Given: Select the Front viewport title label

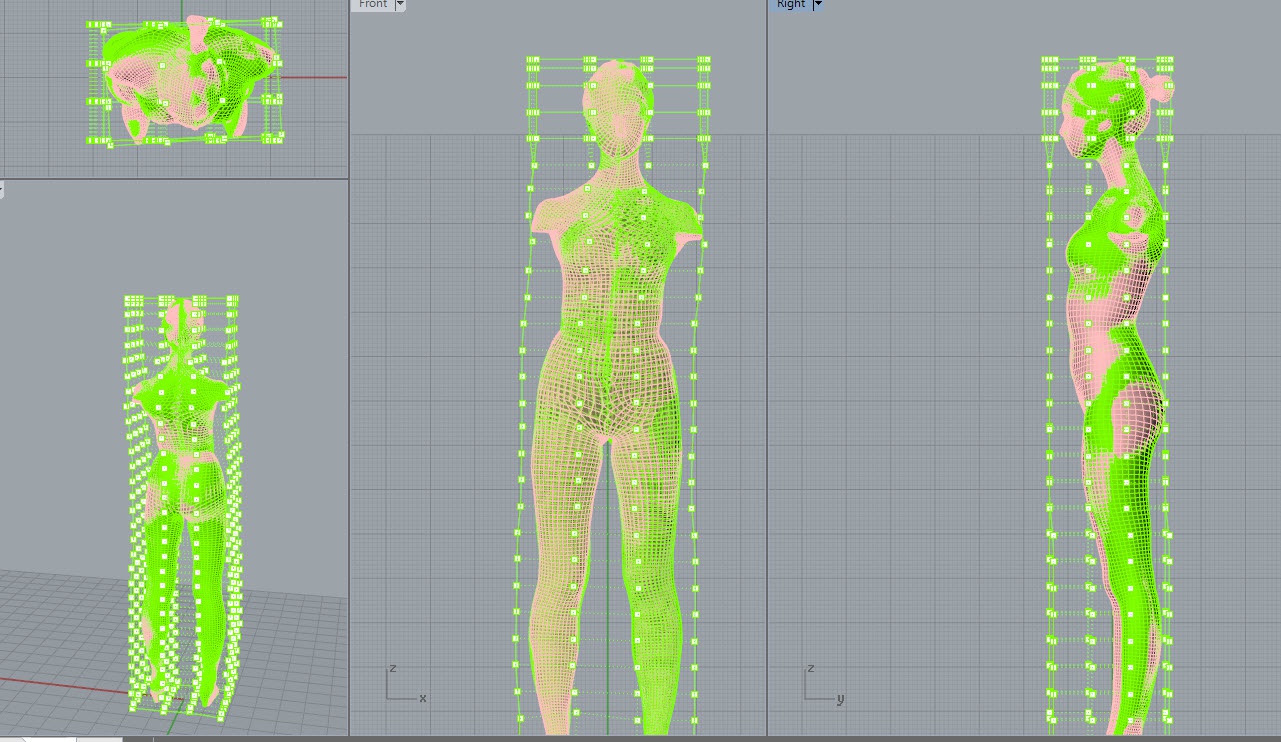Looking at the screenshot, I should 373,5.
